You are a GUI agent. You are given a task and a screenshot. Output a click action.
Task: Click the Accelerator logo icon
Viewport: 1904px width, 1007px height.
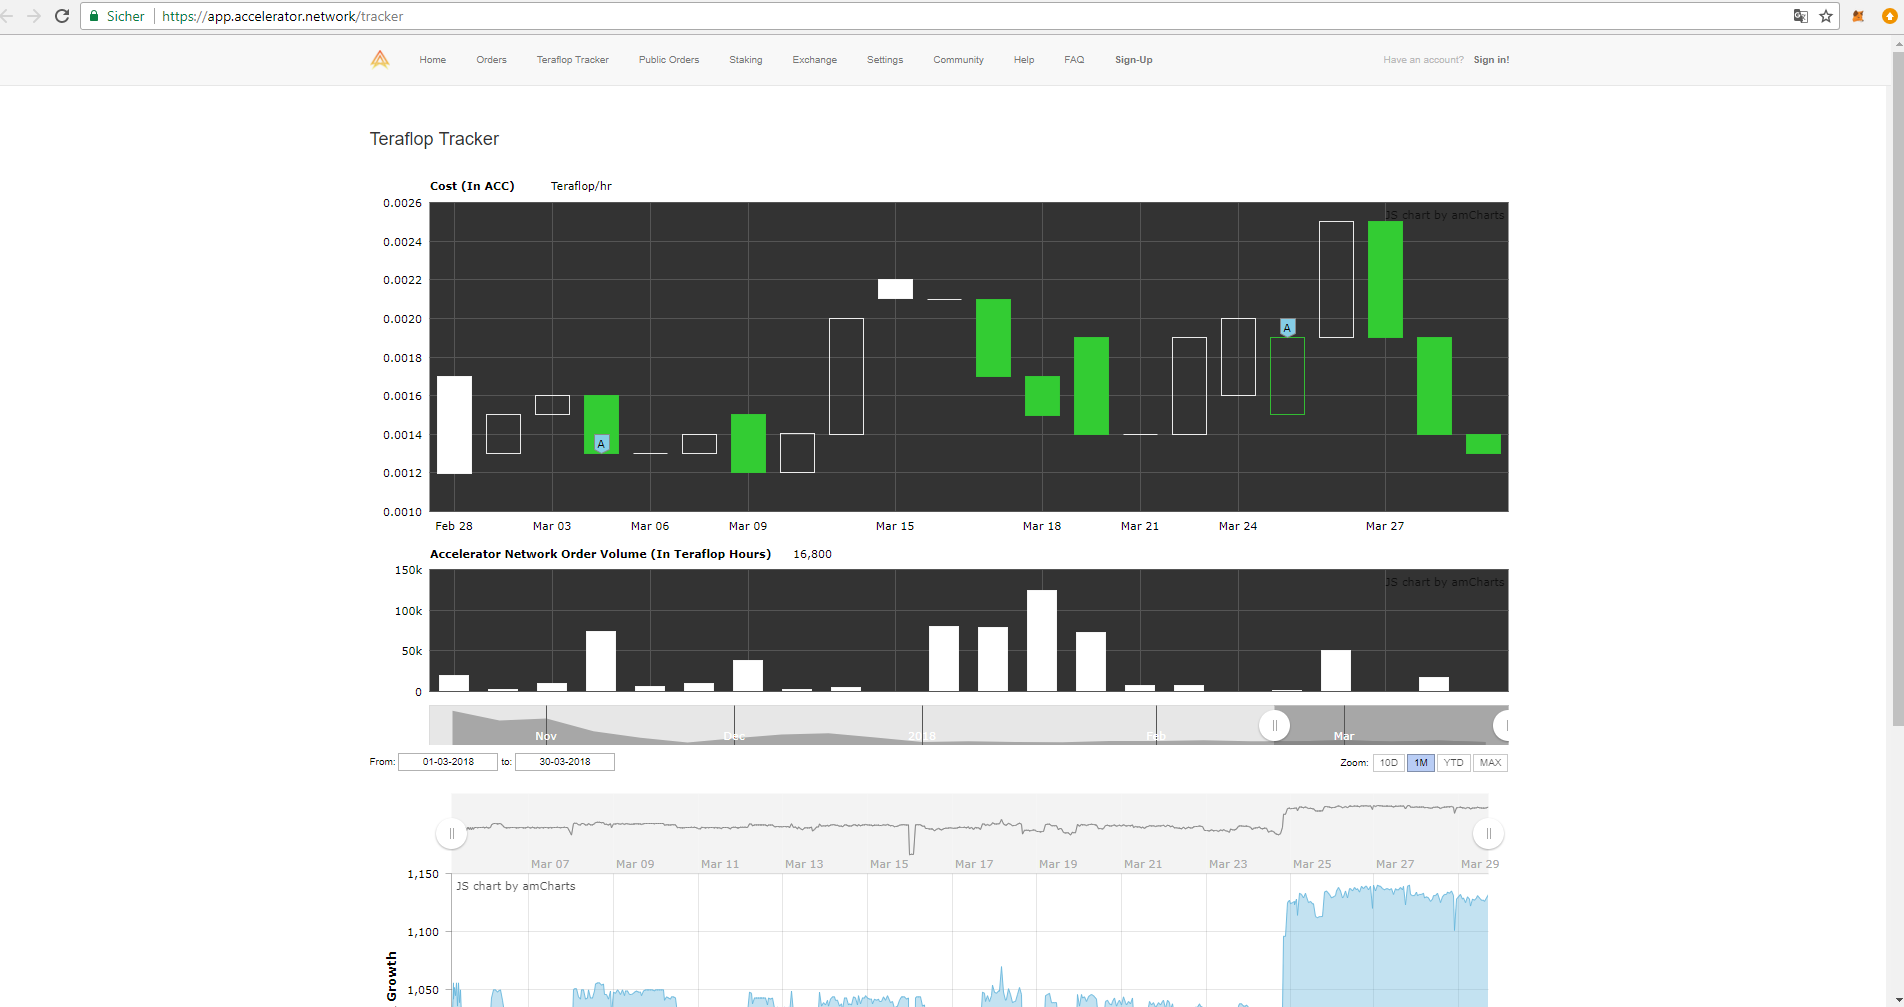tap(380, 59)
